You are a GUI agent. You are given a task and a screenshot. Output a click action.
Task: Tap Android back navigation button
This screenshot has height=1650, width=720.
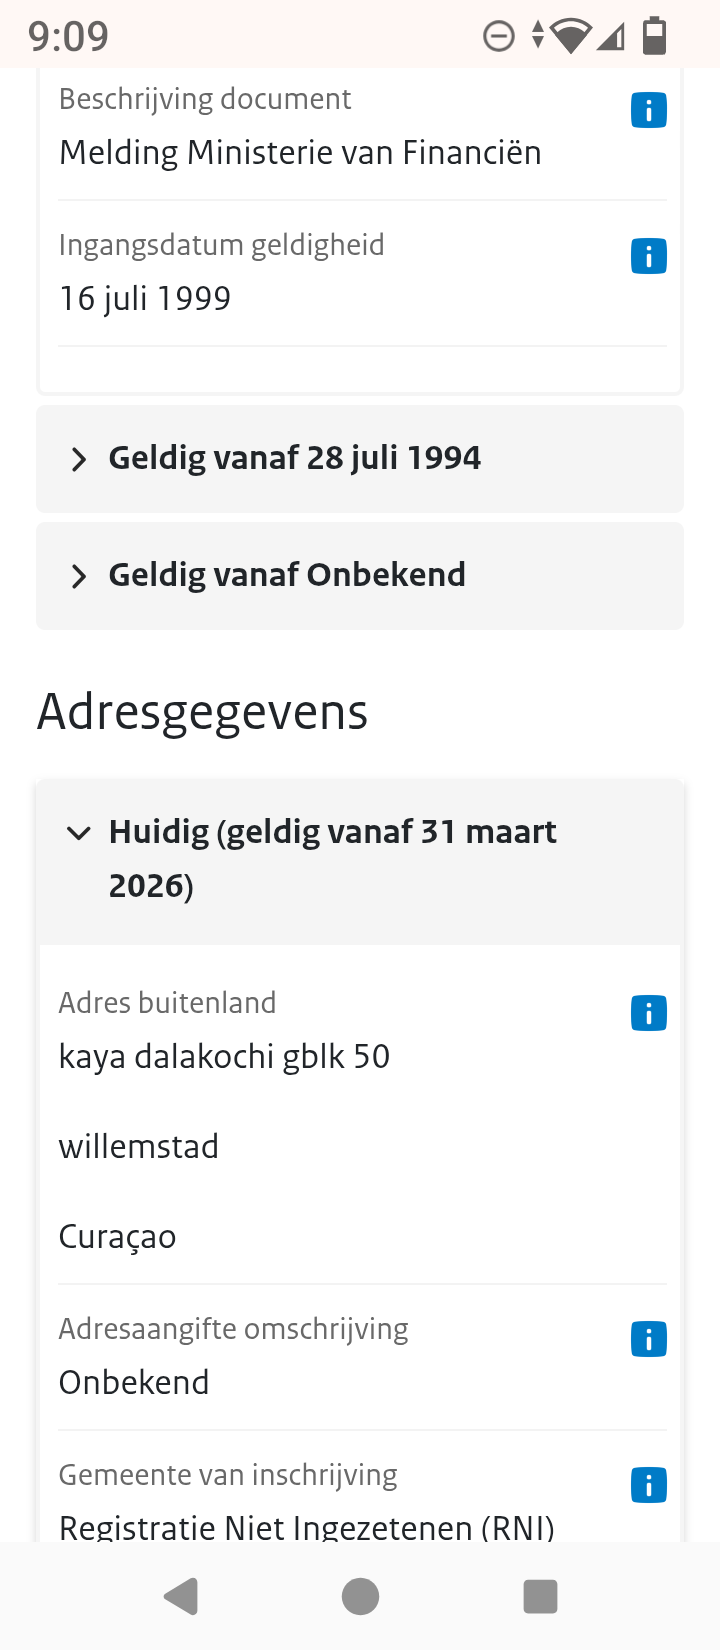pyautogui.click(x=181, y=1597)
